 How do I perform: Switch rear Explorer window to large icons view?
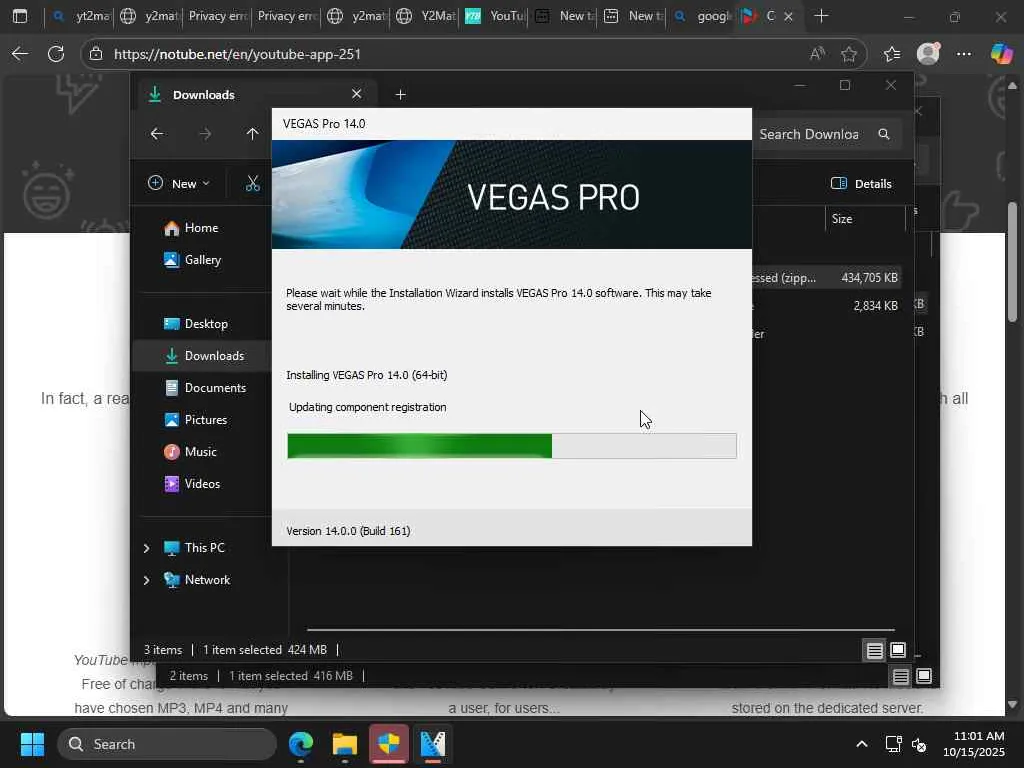(x=923, y=677)
